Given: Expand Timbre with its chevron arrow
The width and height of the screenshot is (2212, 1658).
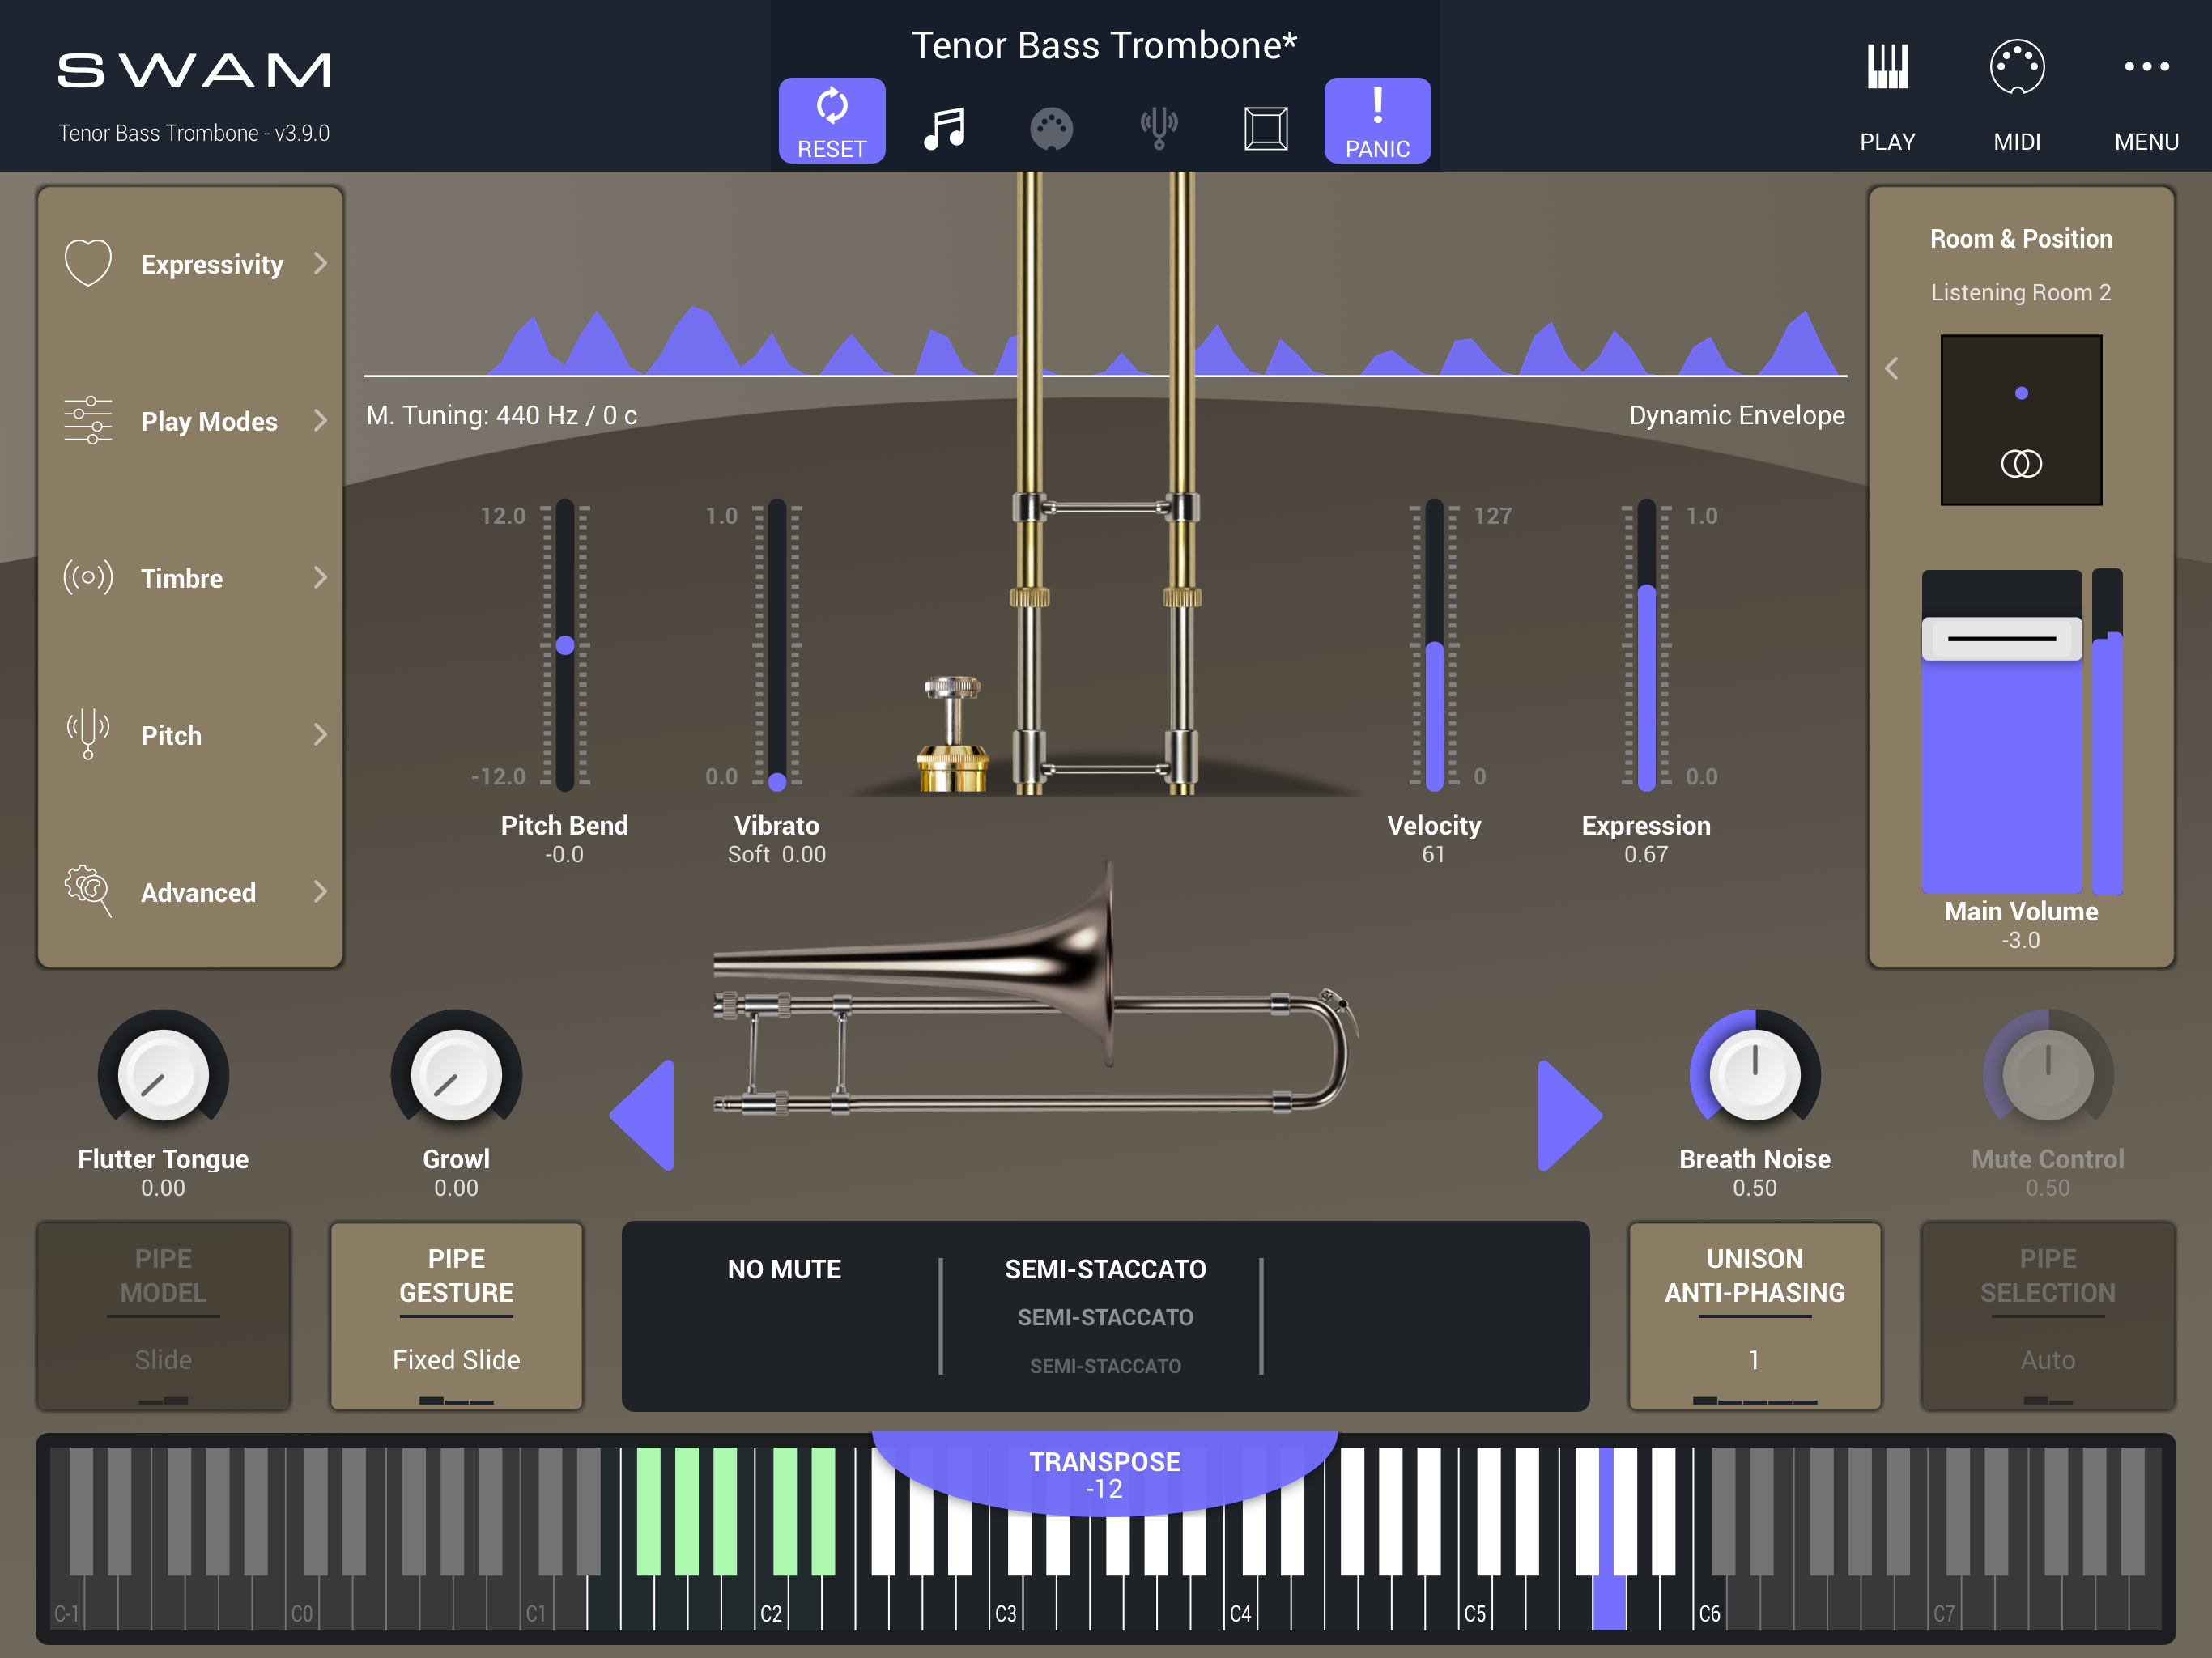Looking at the screenshot, I should click(320, 577).
